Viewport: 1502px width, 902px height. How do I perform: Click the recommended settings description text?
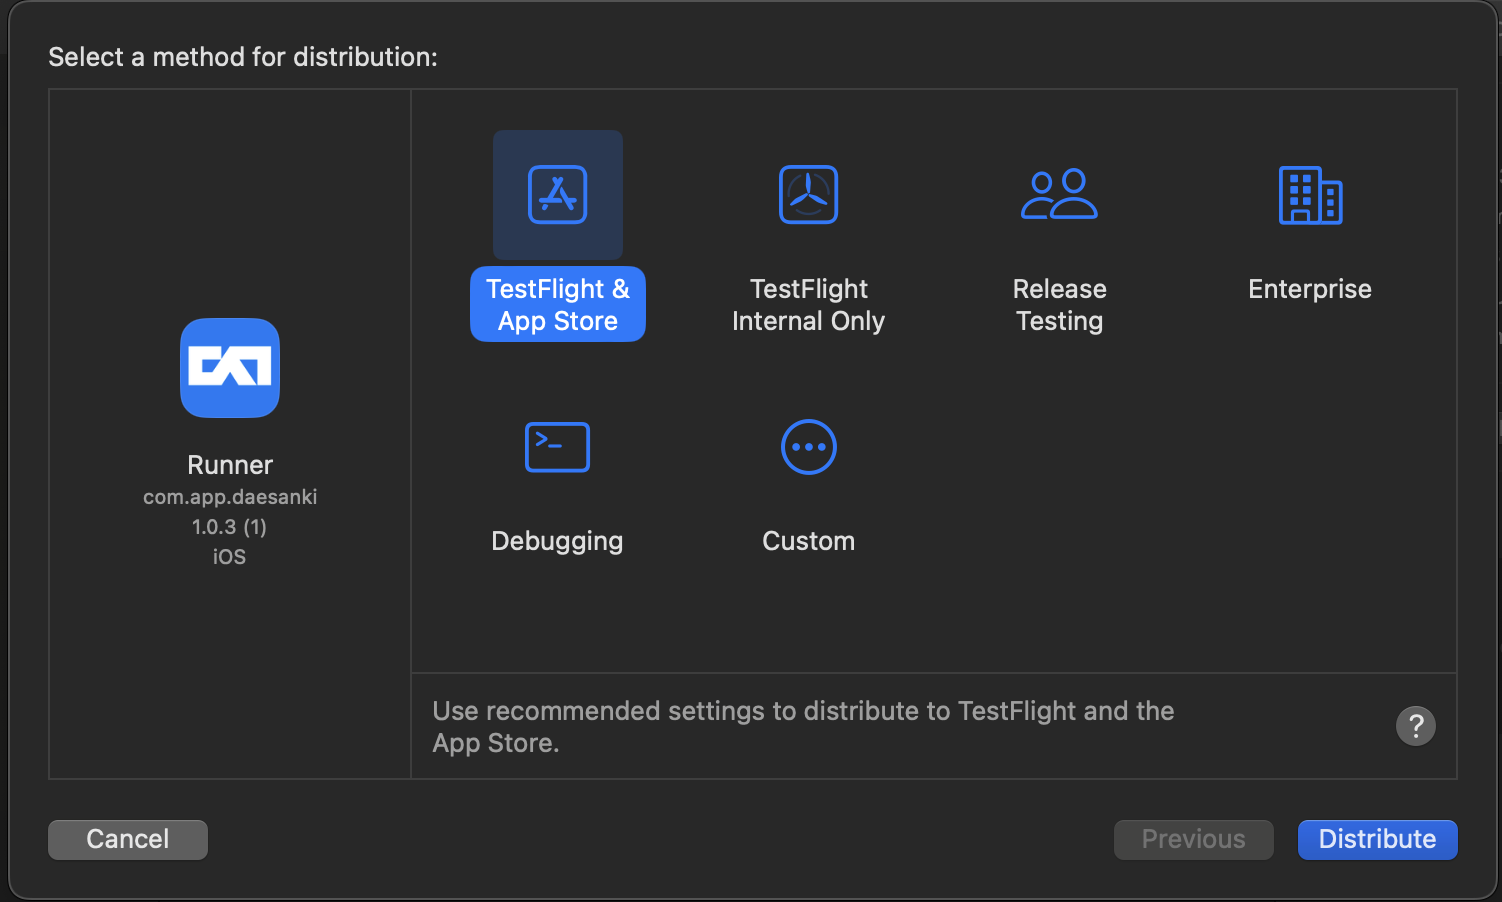coord(803,727)
